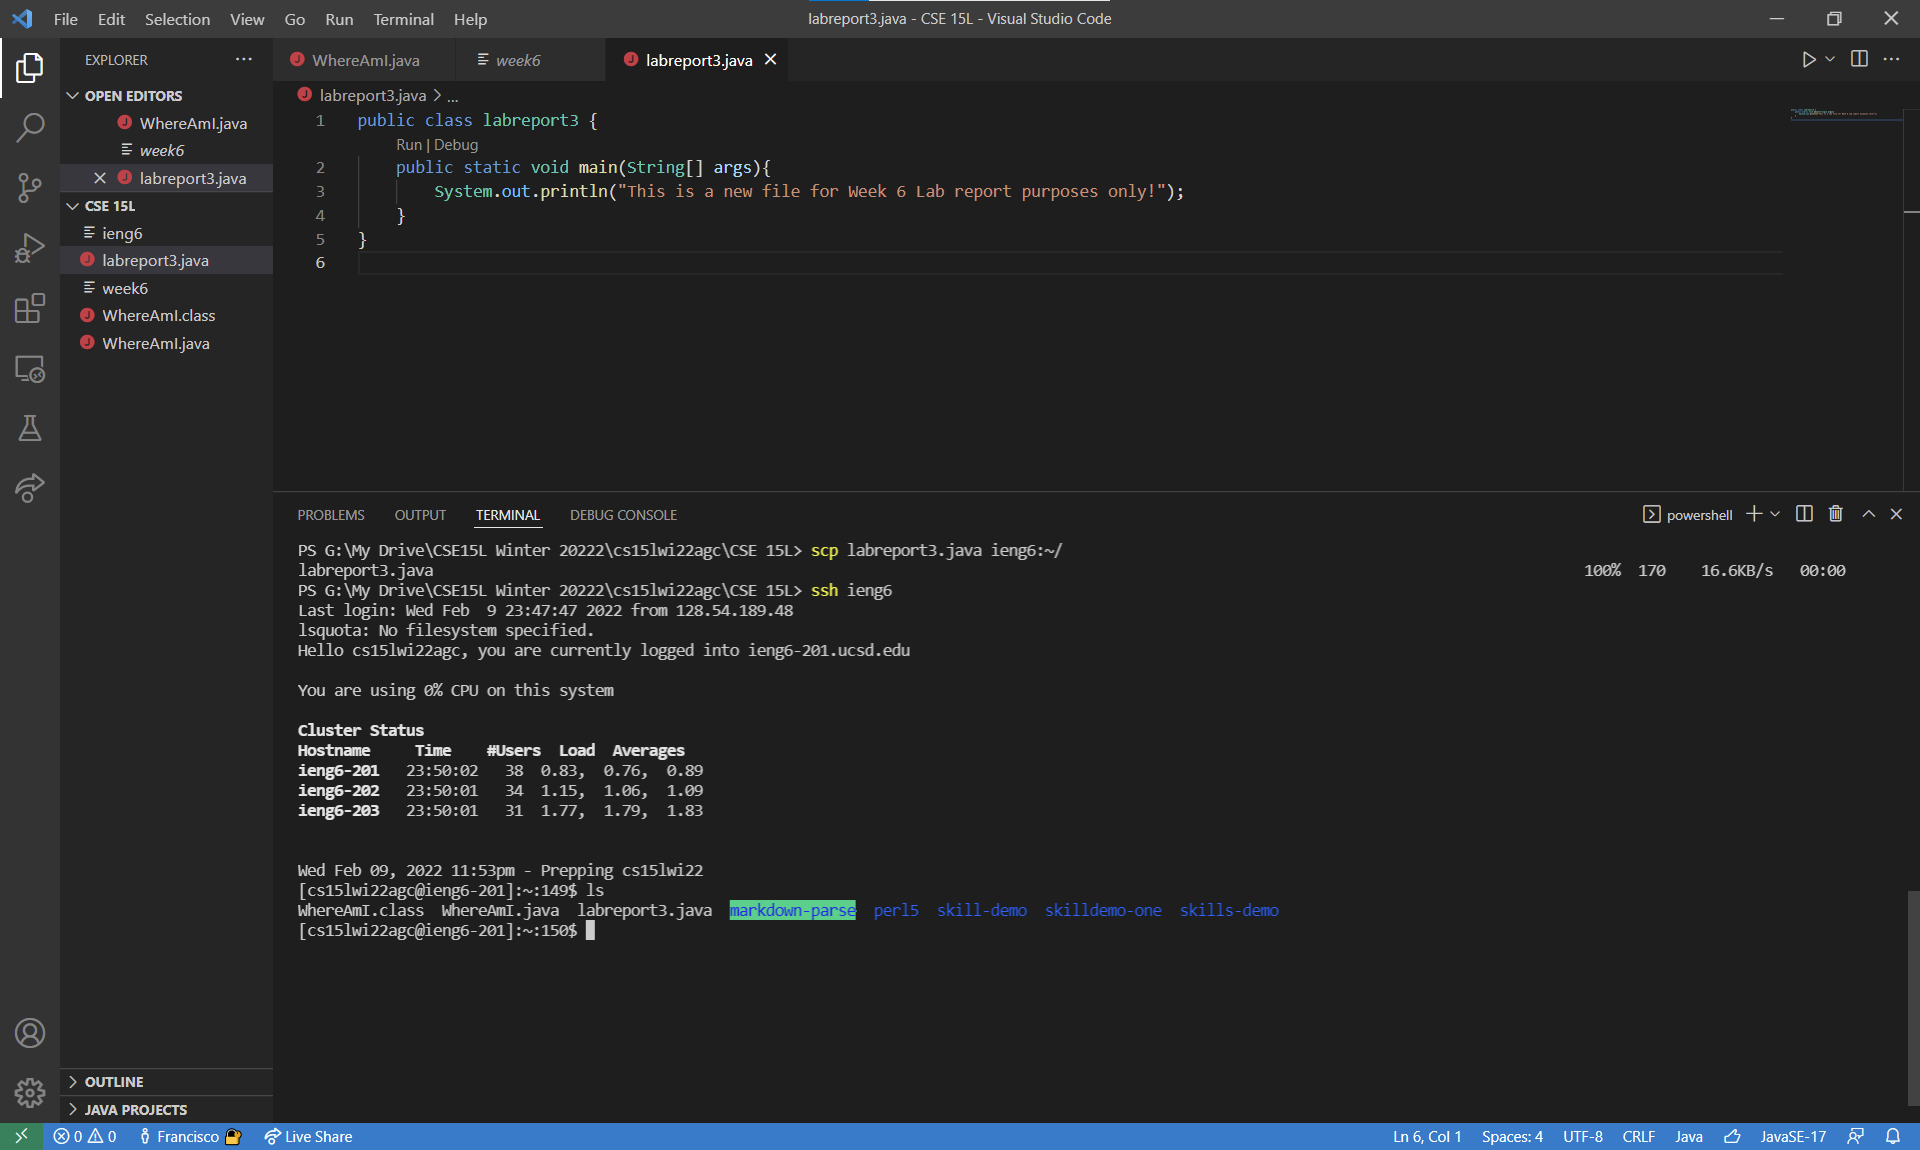This screenshot has width=1920, height=1150.
Task: Change the CRLF line ending
Action: (x=1638, y=1137)
